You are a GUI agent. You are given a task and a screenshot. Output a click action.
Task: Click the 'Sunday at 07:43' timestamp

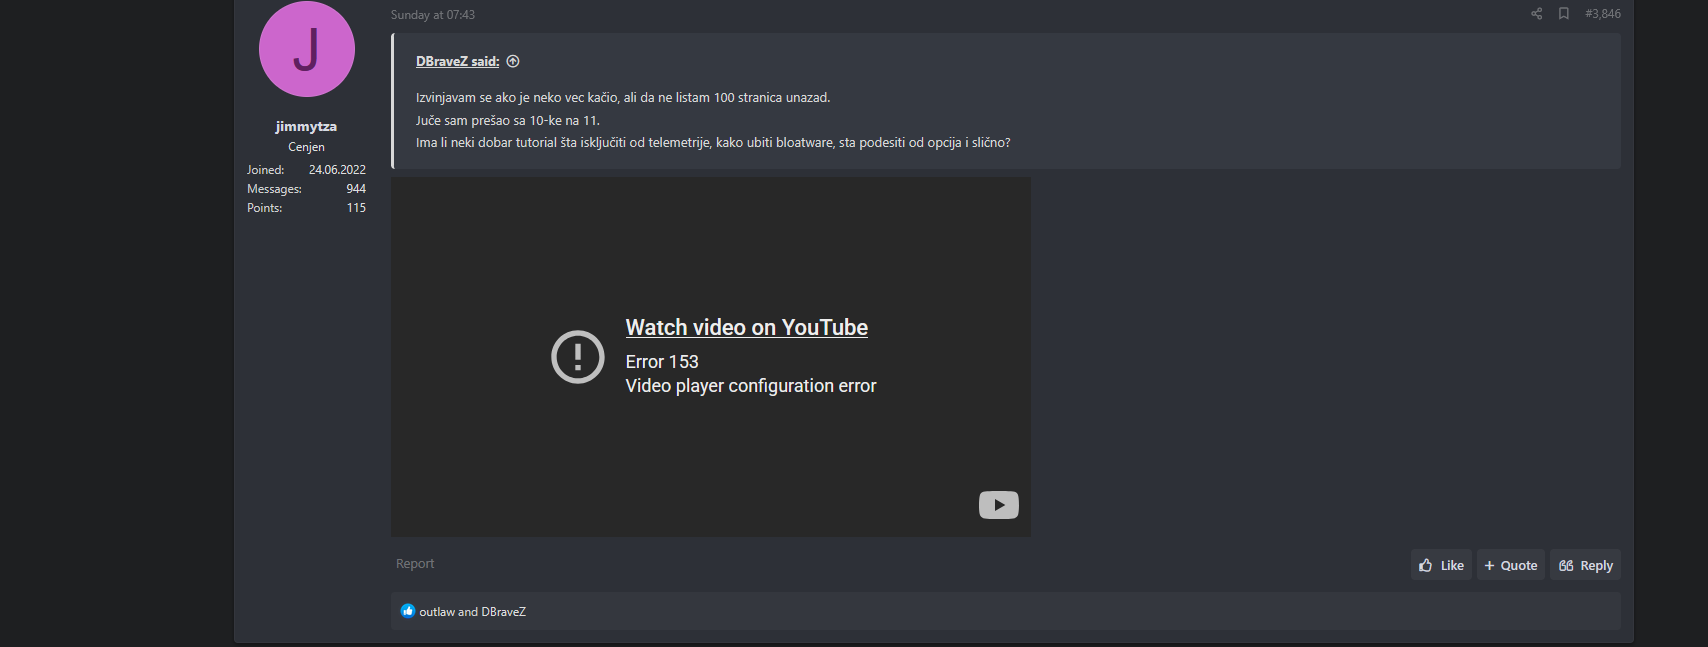(433, 15)
